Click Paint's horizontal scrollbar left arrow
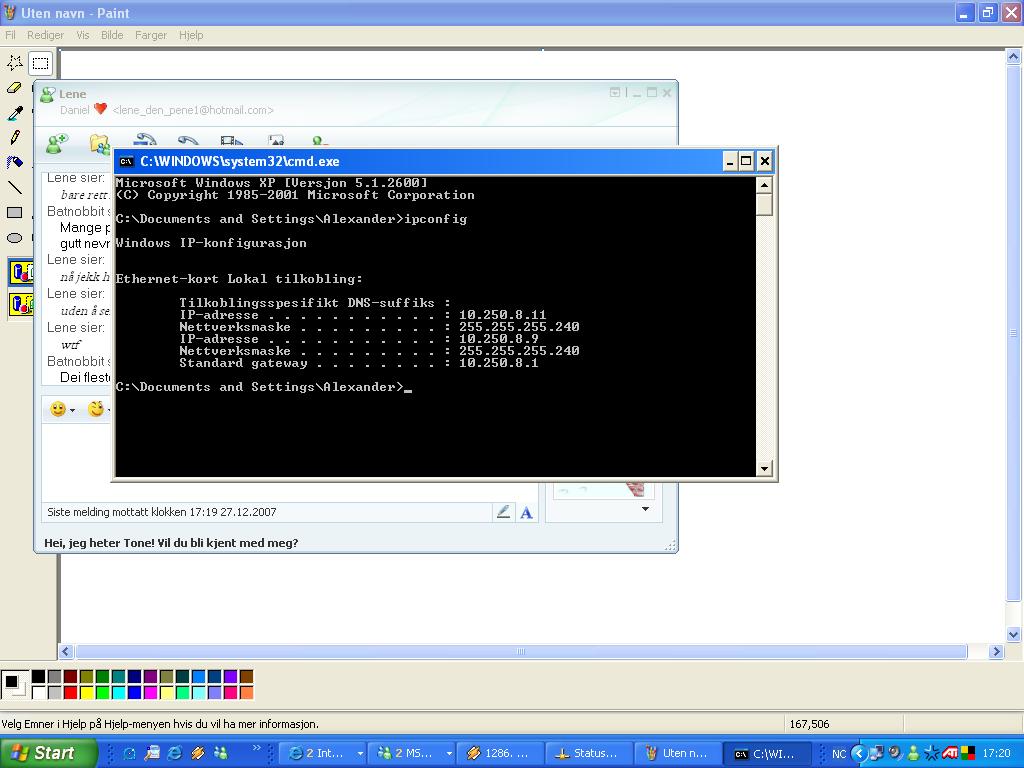The image size is (1024, 768). (66, 651)
